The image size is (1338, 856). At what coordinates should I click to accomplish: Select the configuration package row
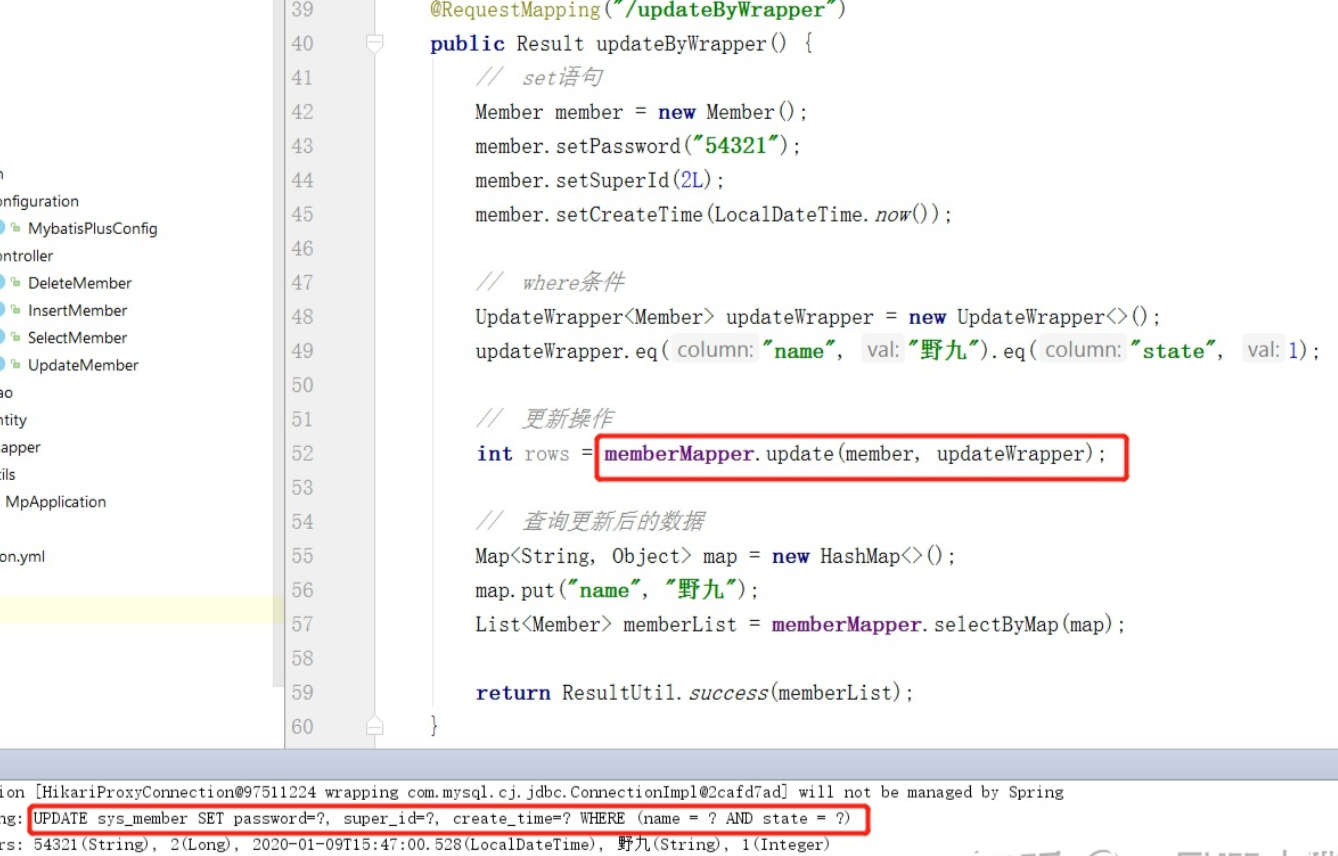tap(38, 201)
